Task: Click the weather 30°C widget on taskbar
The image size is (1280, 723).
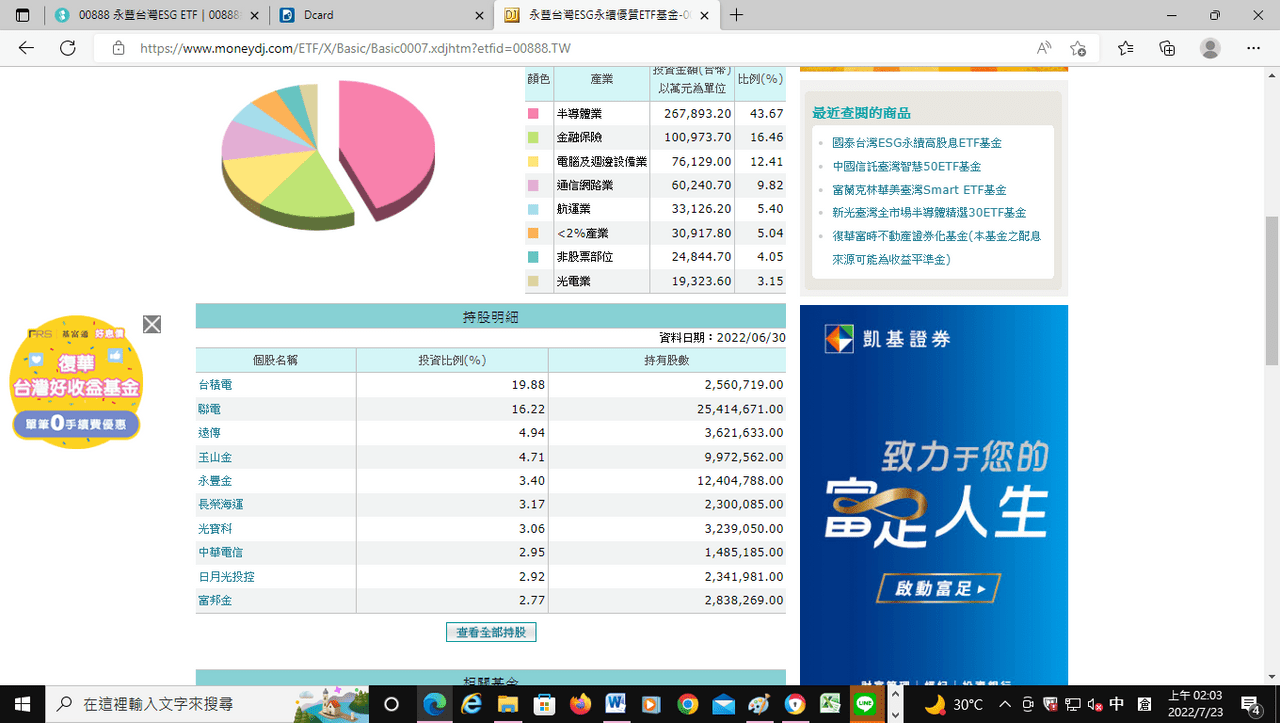Action: pos(954,704)
